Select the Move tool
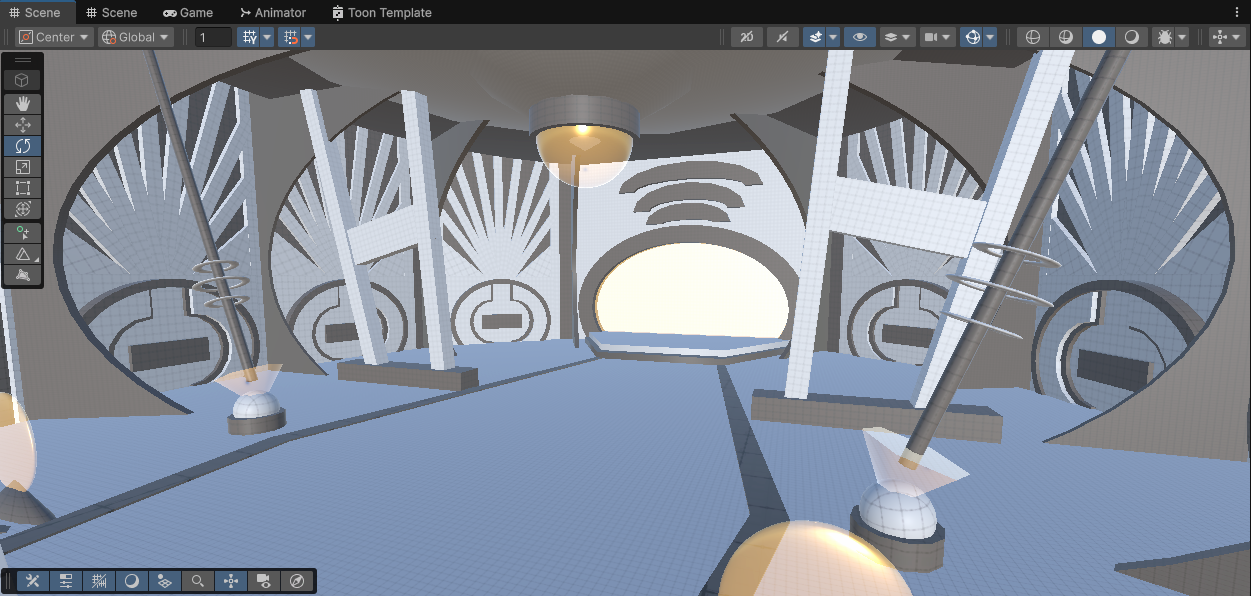Screen dimensions: 1251x596 [x=23, y=125]
